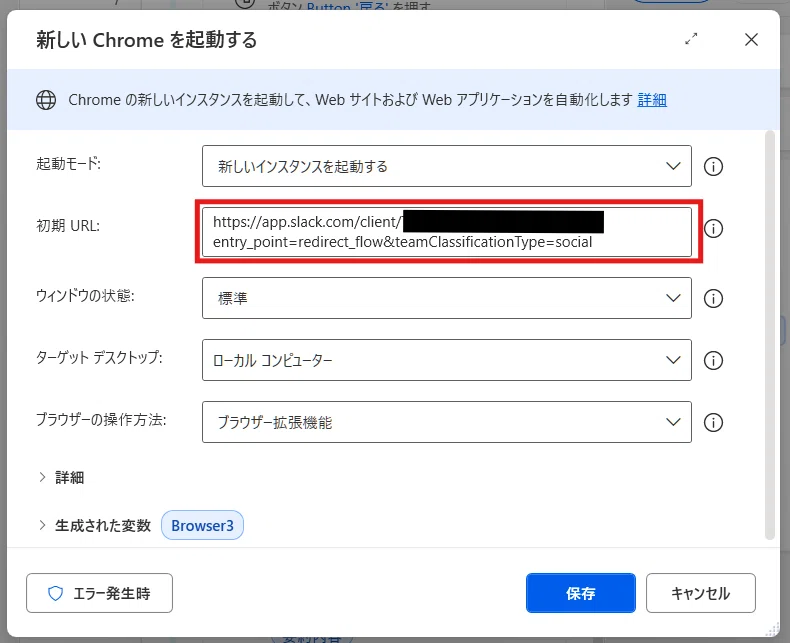This screenshot has width=790, height=643.
Task: Open the 起動モード dropdown
Action: [446, 166]
